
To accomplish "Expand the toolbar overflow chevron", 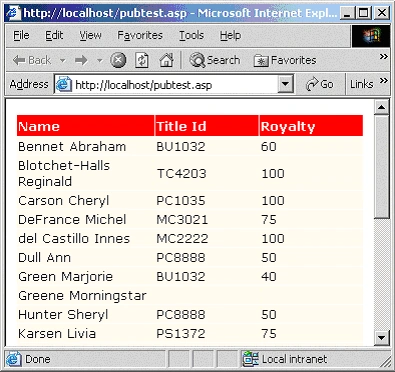I will (x=384, y=57).
